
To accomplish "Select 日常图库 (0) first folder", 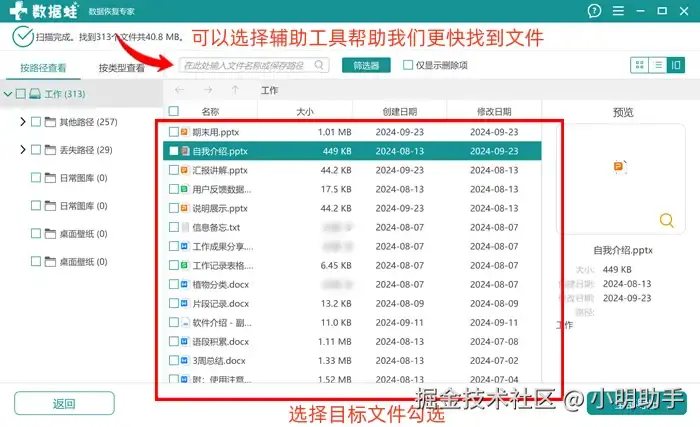I will (x=83, y=178).
